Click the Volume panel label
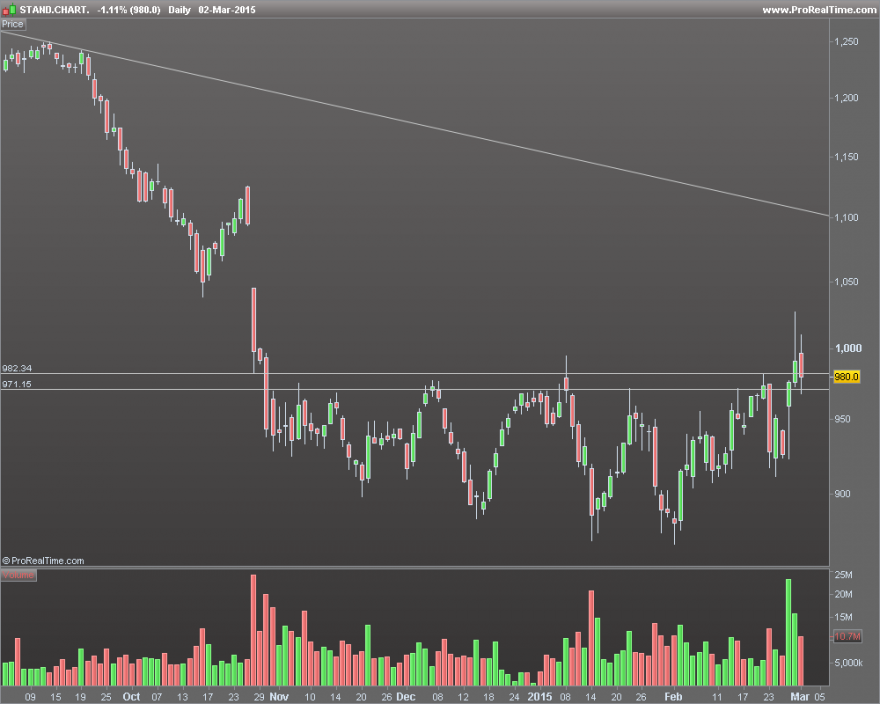This screenshot has width=880, height=704. click(x=19, y=575)
